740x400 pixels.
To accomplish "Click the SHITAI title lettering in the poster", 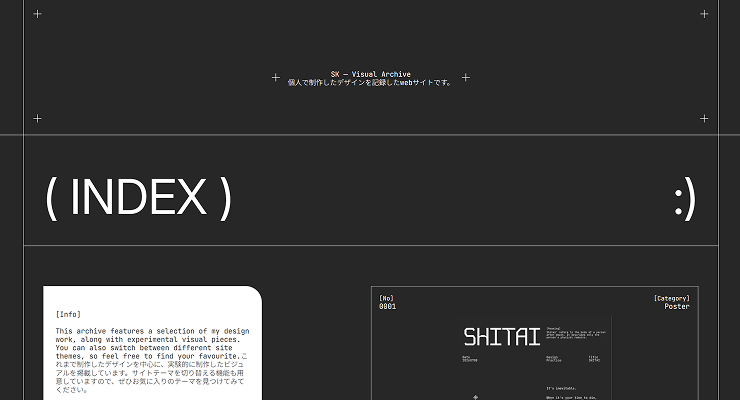I will tap(502, 337).
